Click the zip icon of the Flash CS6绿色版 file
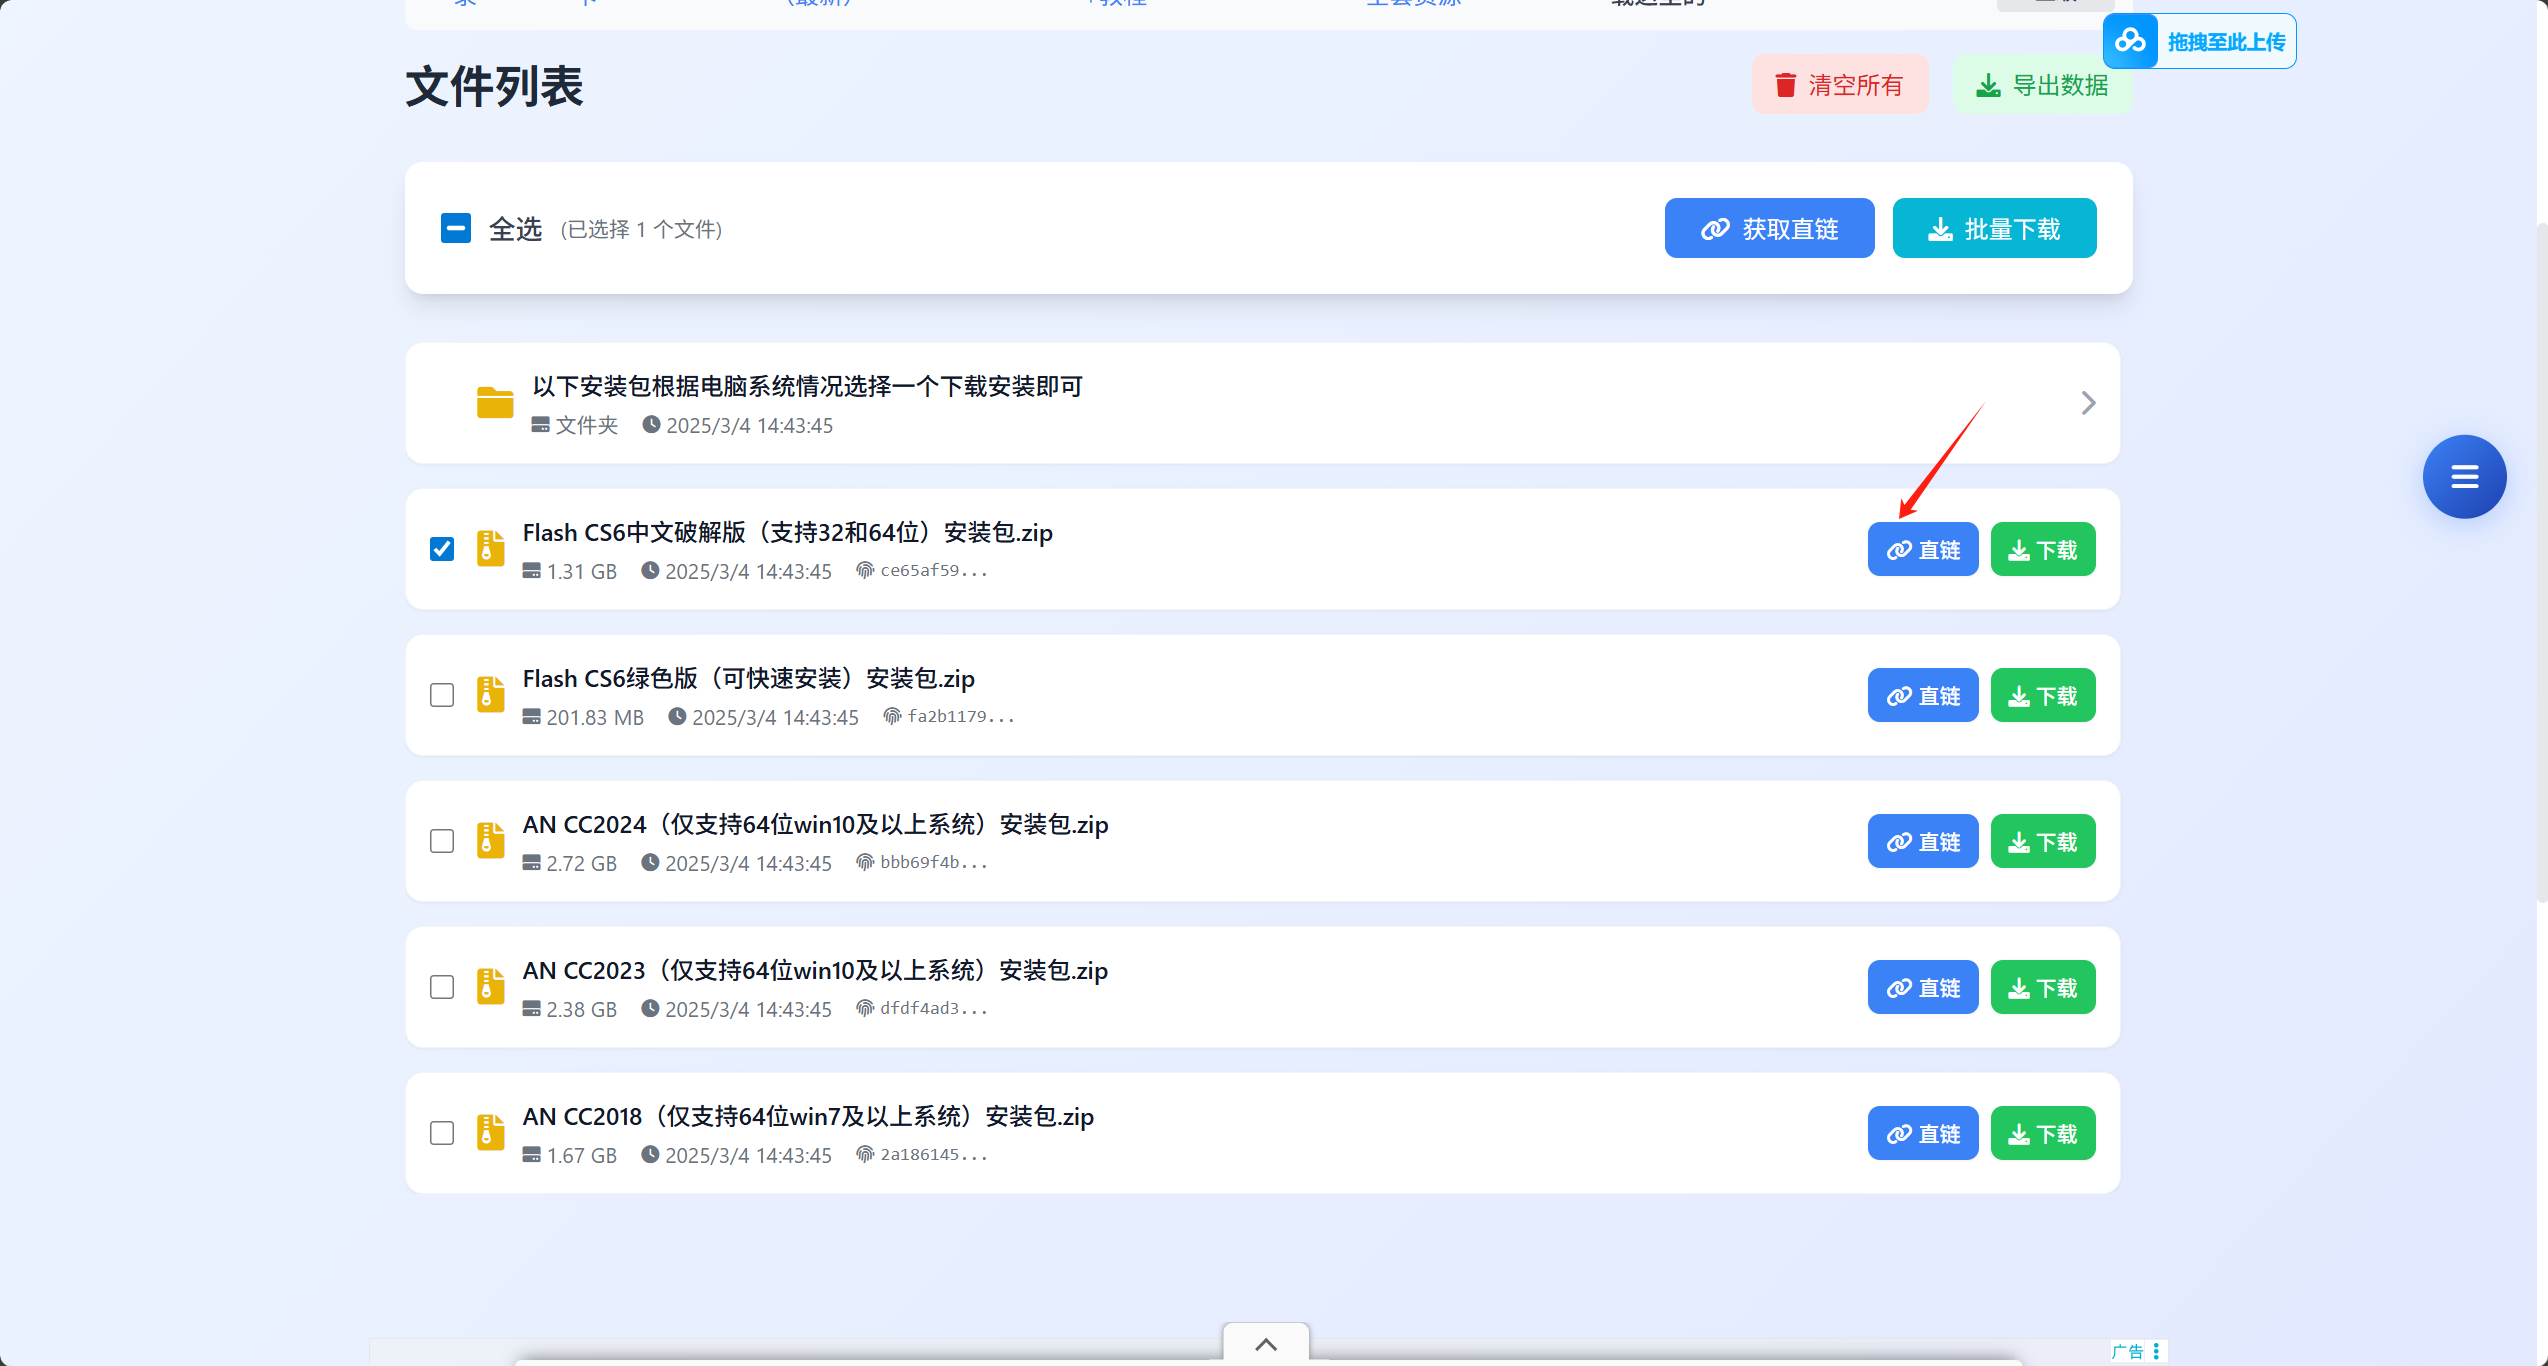Image resolution: width=2548 pixels, height=1366 pixels. [490, 694]
